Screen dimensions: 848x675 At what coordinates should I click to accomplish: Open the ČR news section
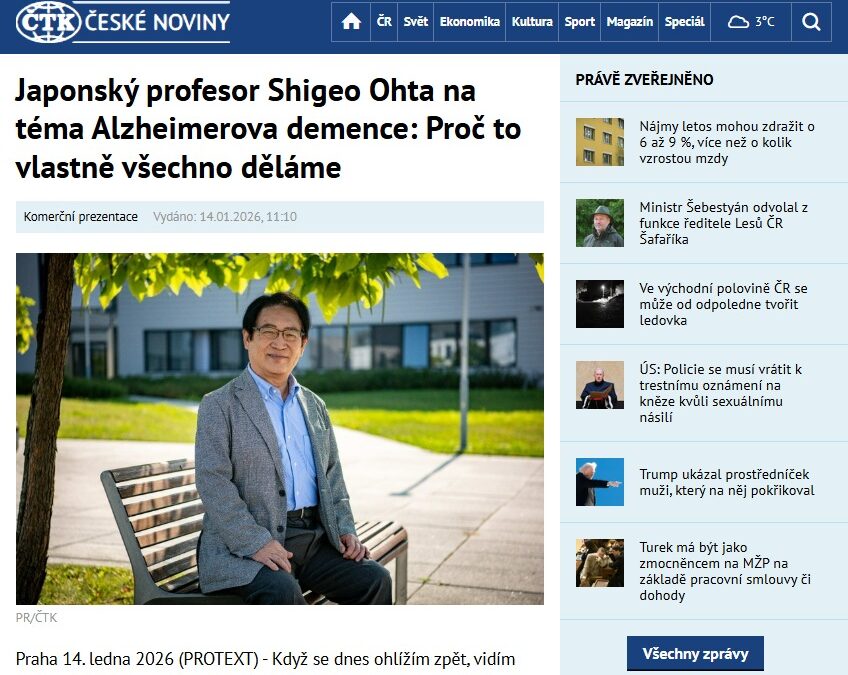(x=384, y=22)
